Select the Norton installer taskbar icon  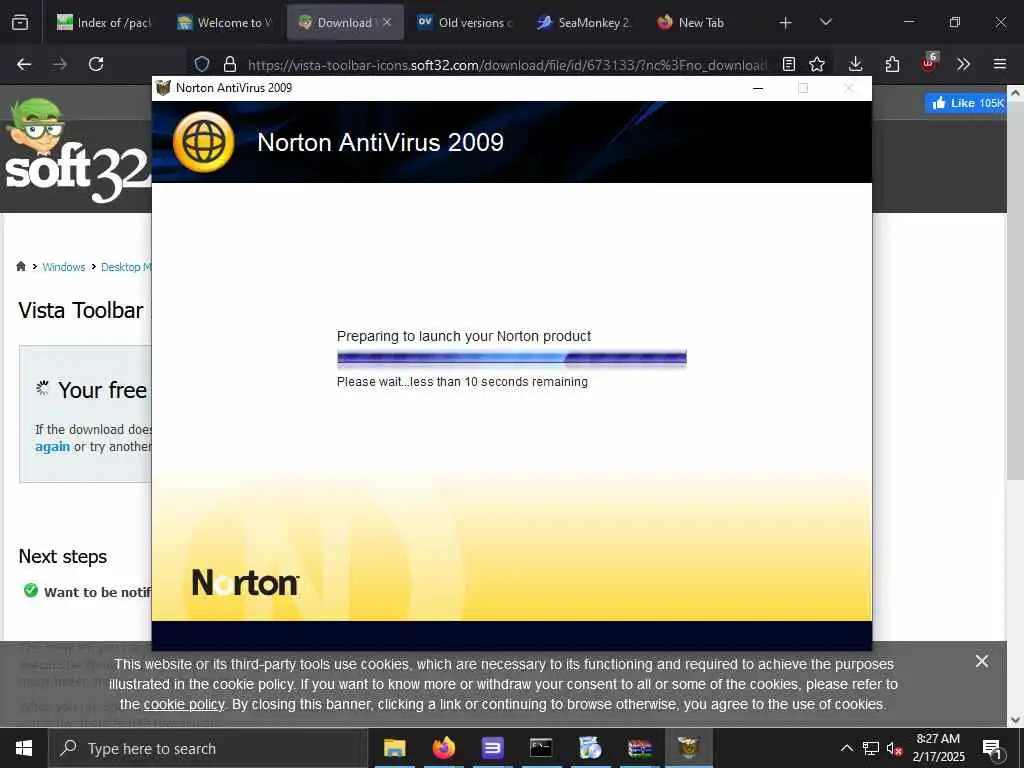click(688, 748)
